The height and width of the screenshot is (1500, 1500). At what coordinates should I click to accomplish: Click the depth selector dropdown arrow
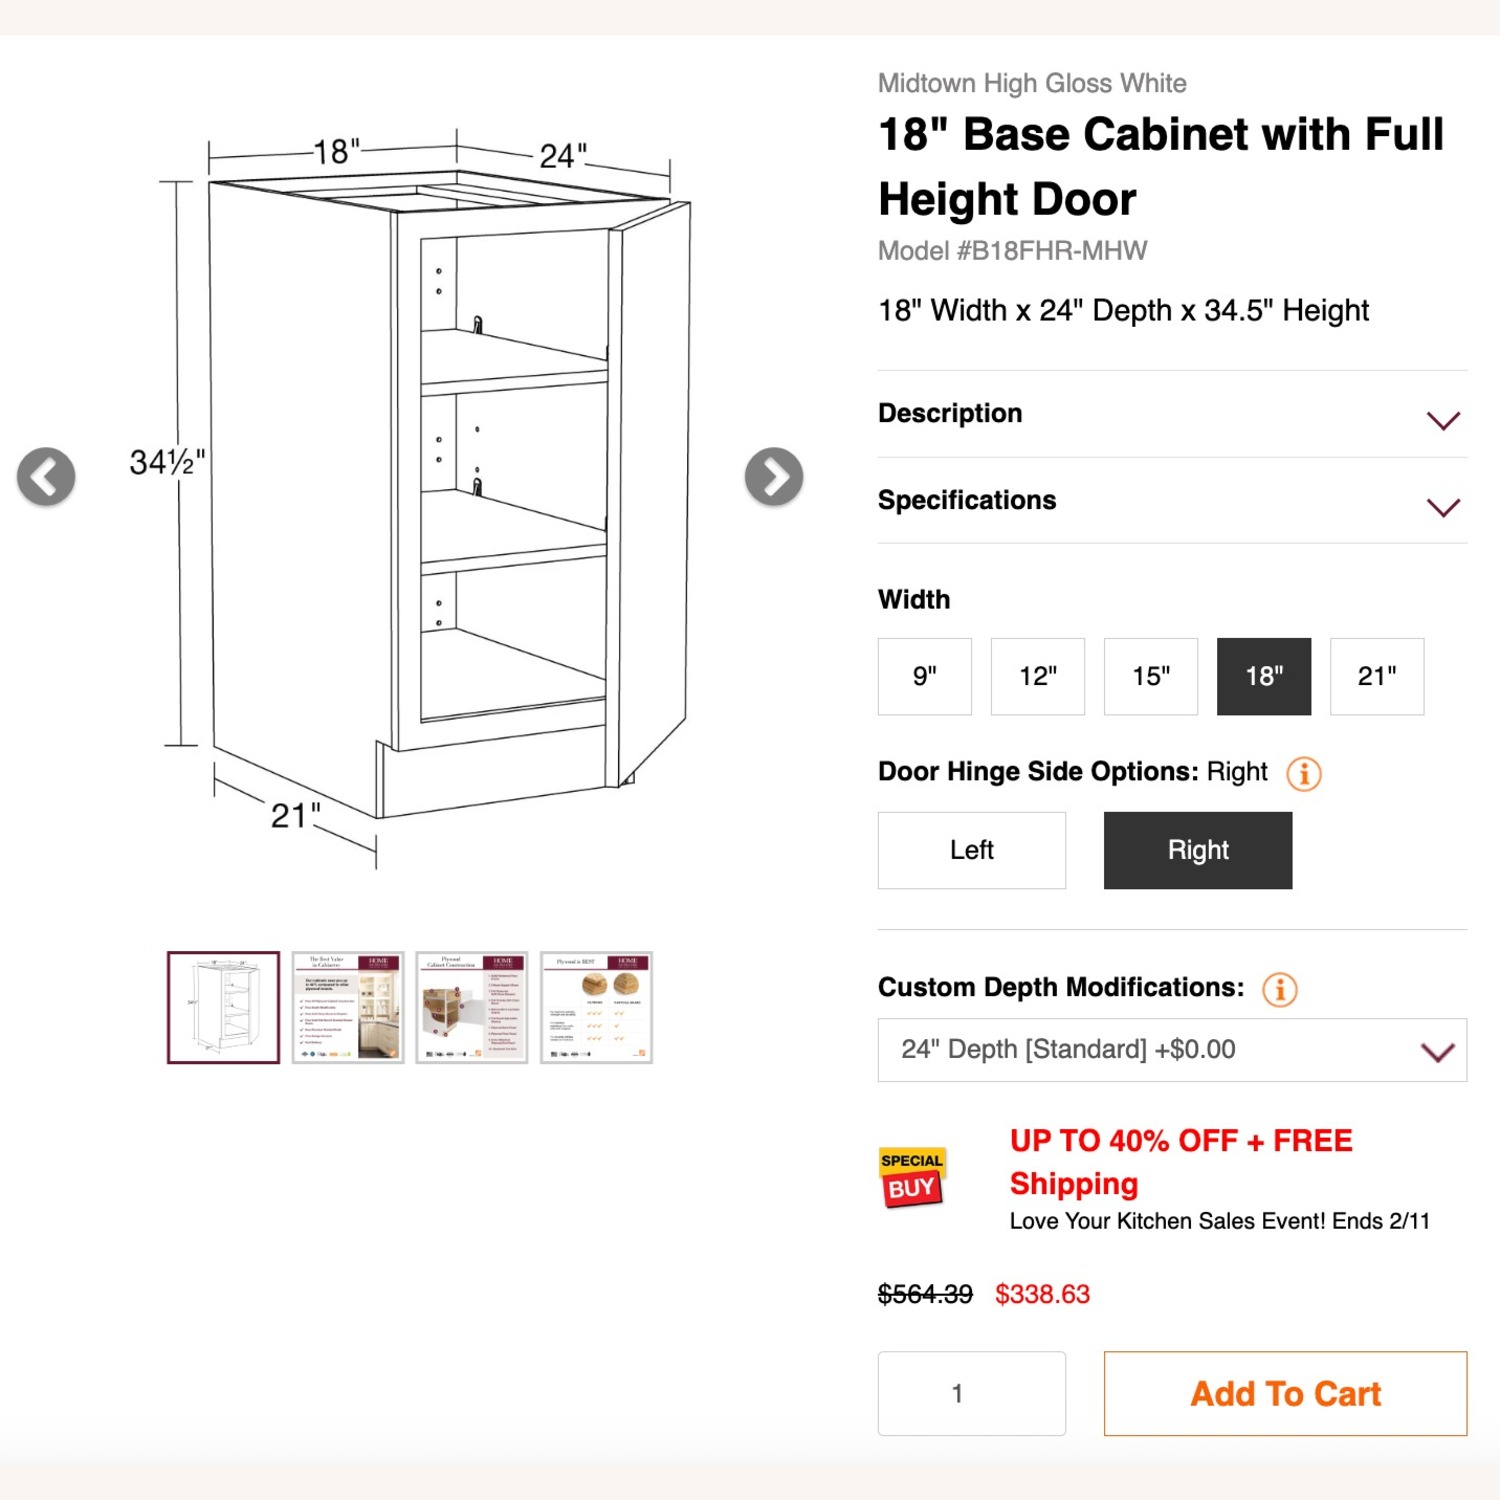(x=1440, y=1051)
